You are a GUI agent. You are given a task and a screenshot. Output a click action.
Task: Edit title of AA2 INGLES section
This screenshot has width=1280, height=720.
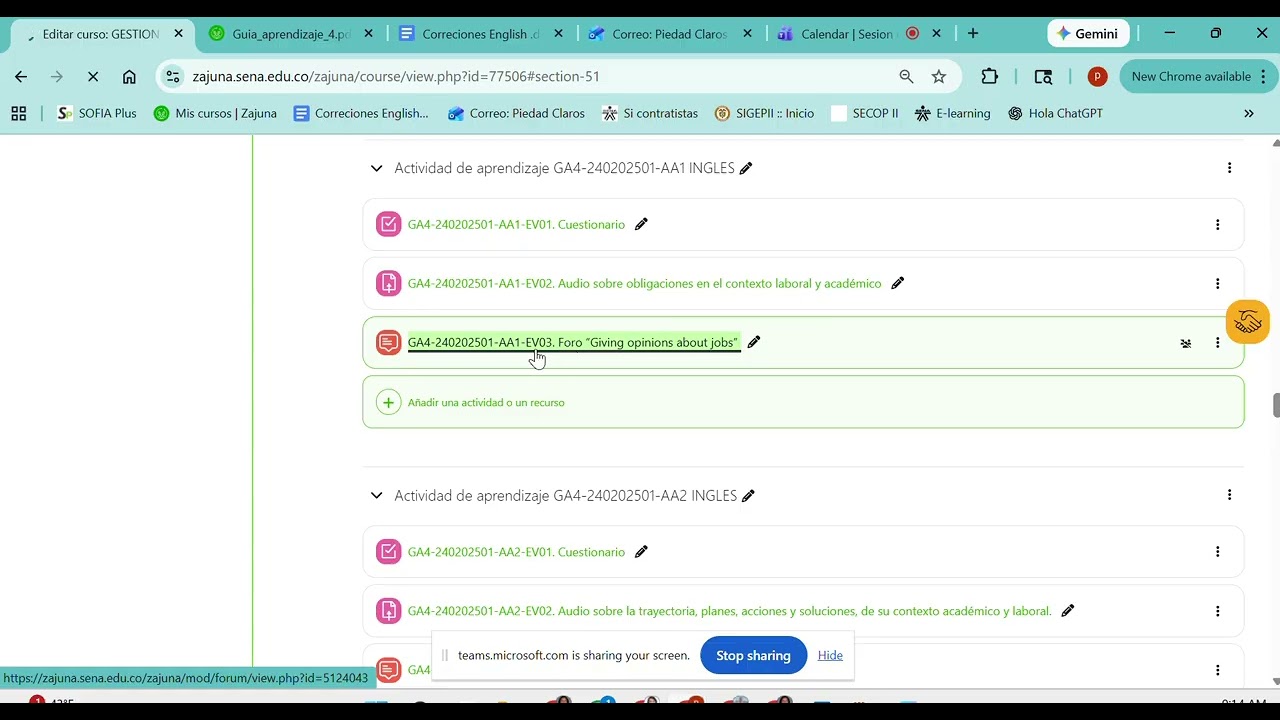[x=748, y=495]
